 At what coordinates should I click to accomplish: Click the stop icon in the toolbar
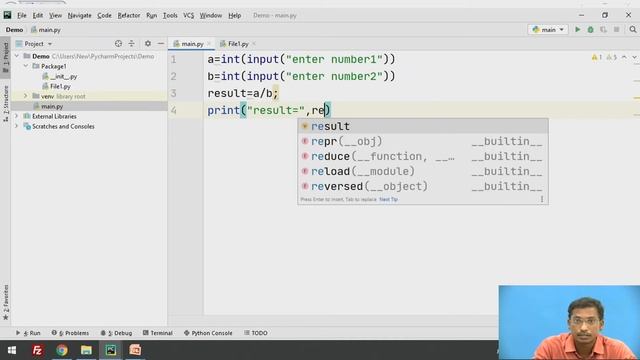[x=617, y=29]
